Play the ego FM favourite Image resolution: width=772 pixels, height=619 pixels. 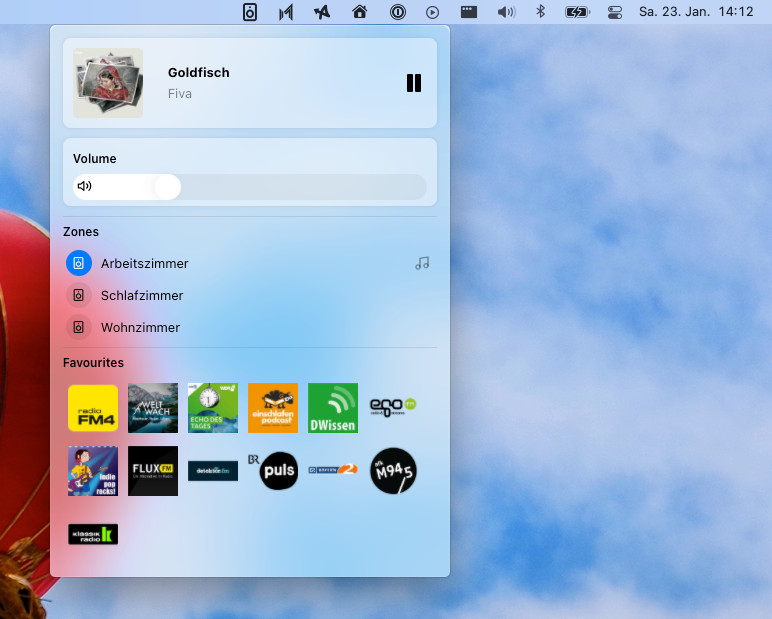click(393, 407)
